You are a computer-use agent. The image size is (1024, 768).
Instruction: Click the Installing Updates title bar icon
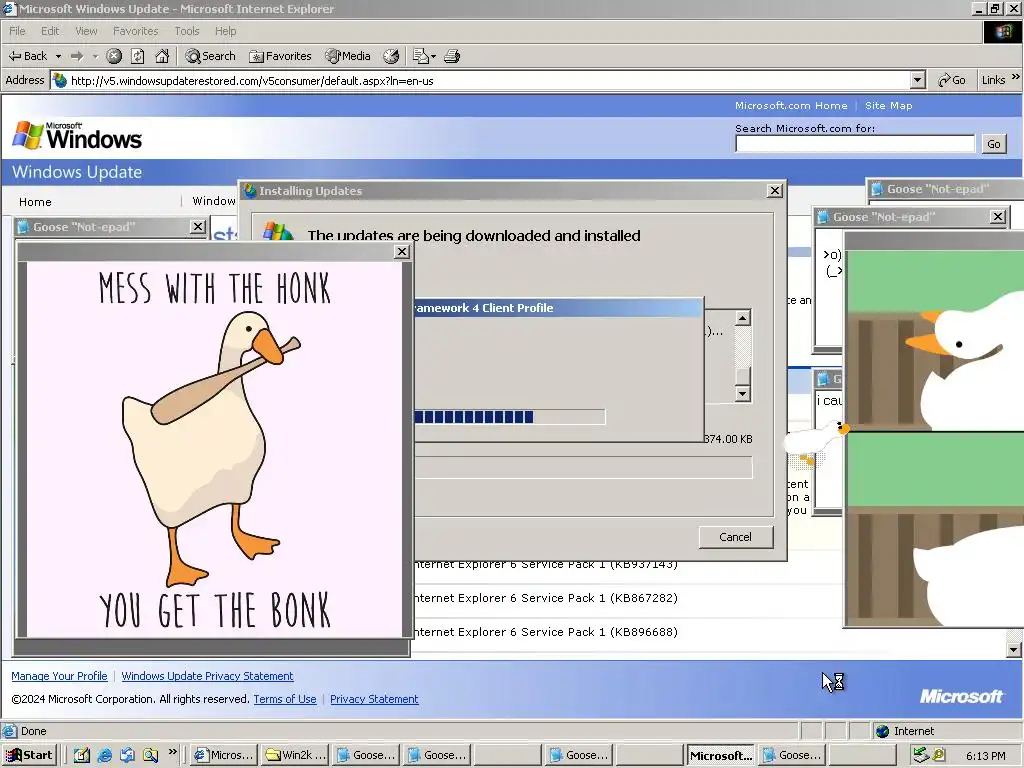250,191
